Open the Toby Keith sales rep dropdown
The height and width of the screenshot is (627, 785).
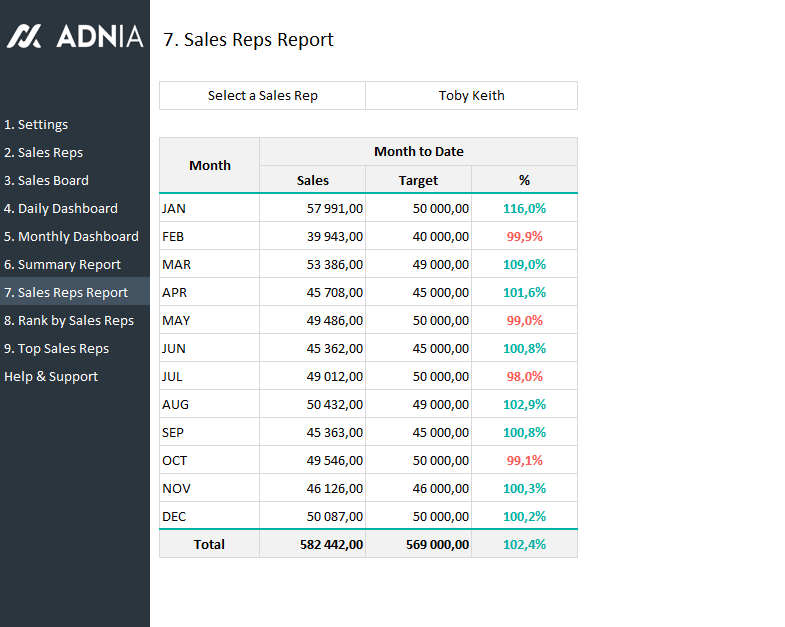coord(471,96)
